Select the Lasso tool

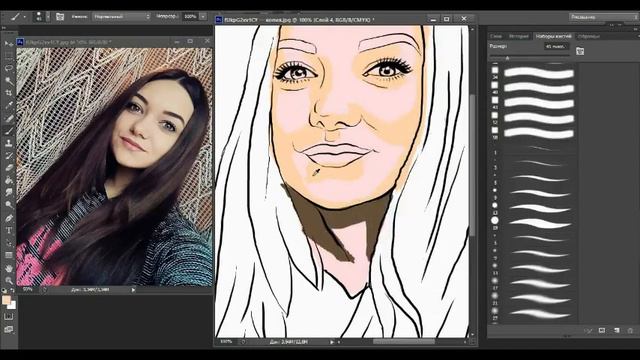(x=9, y=68)
